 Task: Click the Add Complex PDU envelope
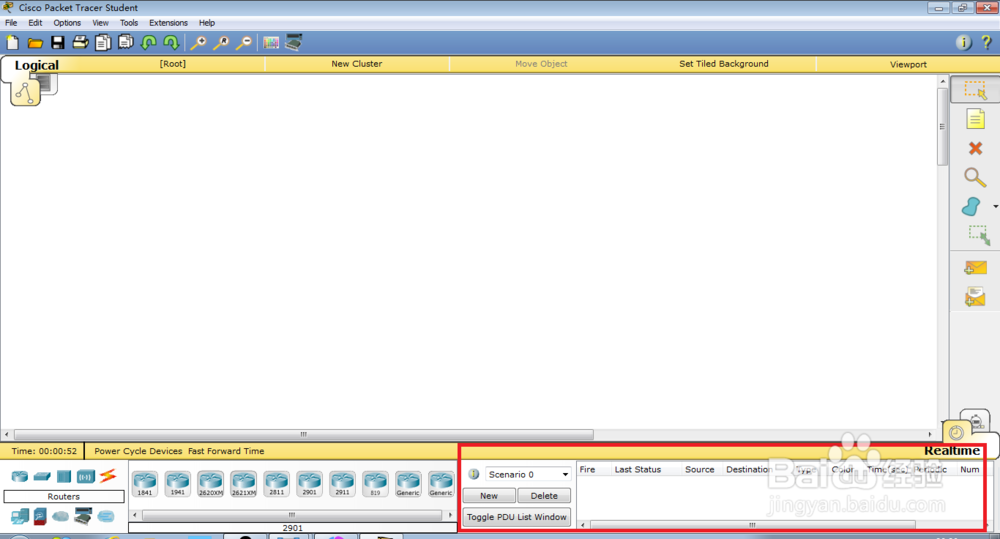[975, 297]
